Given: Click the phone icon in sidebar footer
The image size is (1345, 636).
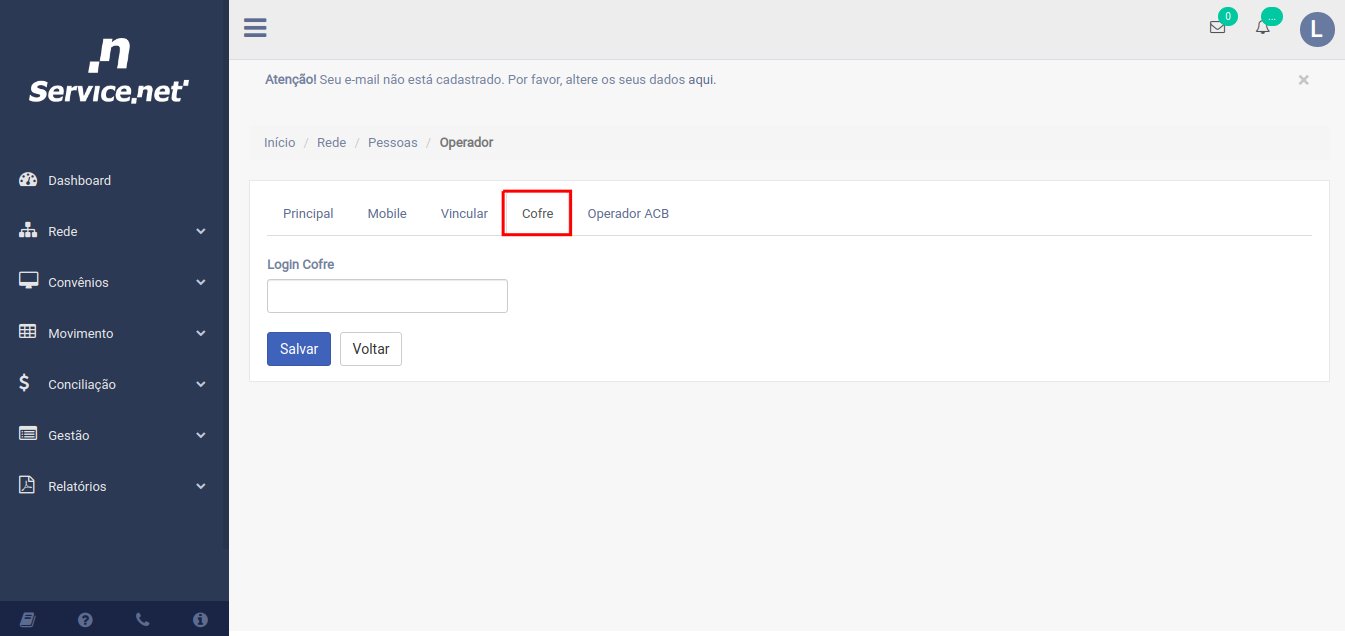Looking at the screenshot, I should tap(143, 620).
